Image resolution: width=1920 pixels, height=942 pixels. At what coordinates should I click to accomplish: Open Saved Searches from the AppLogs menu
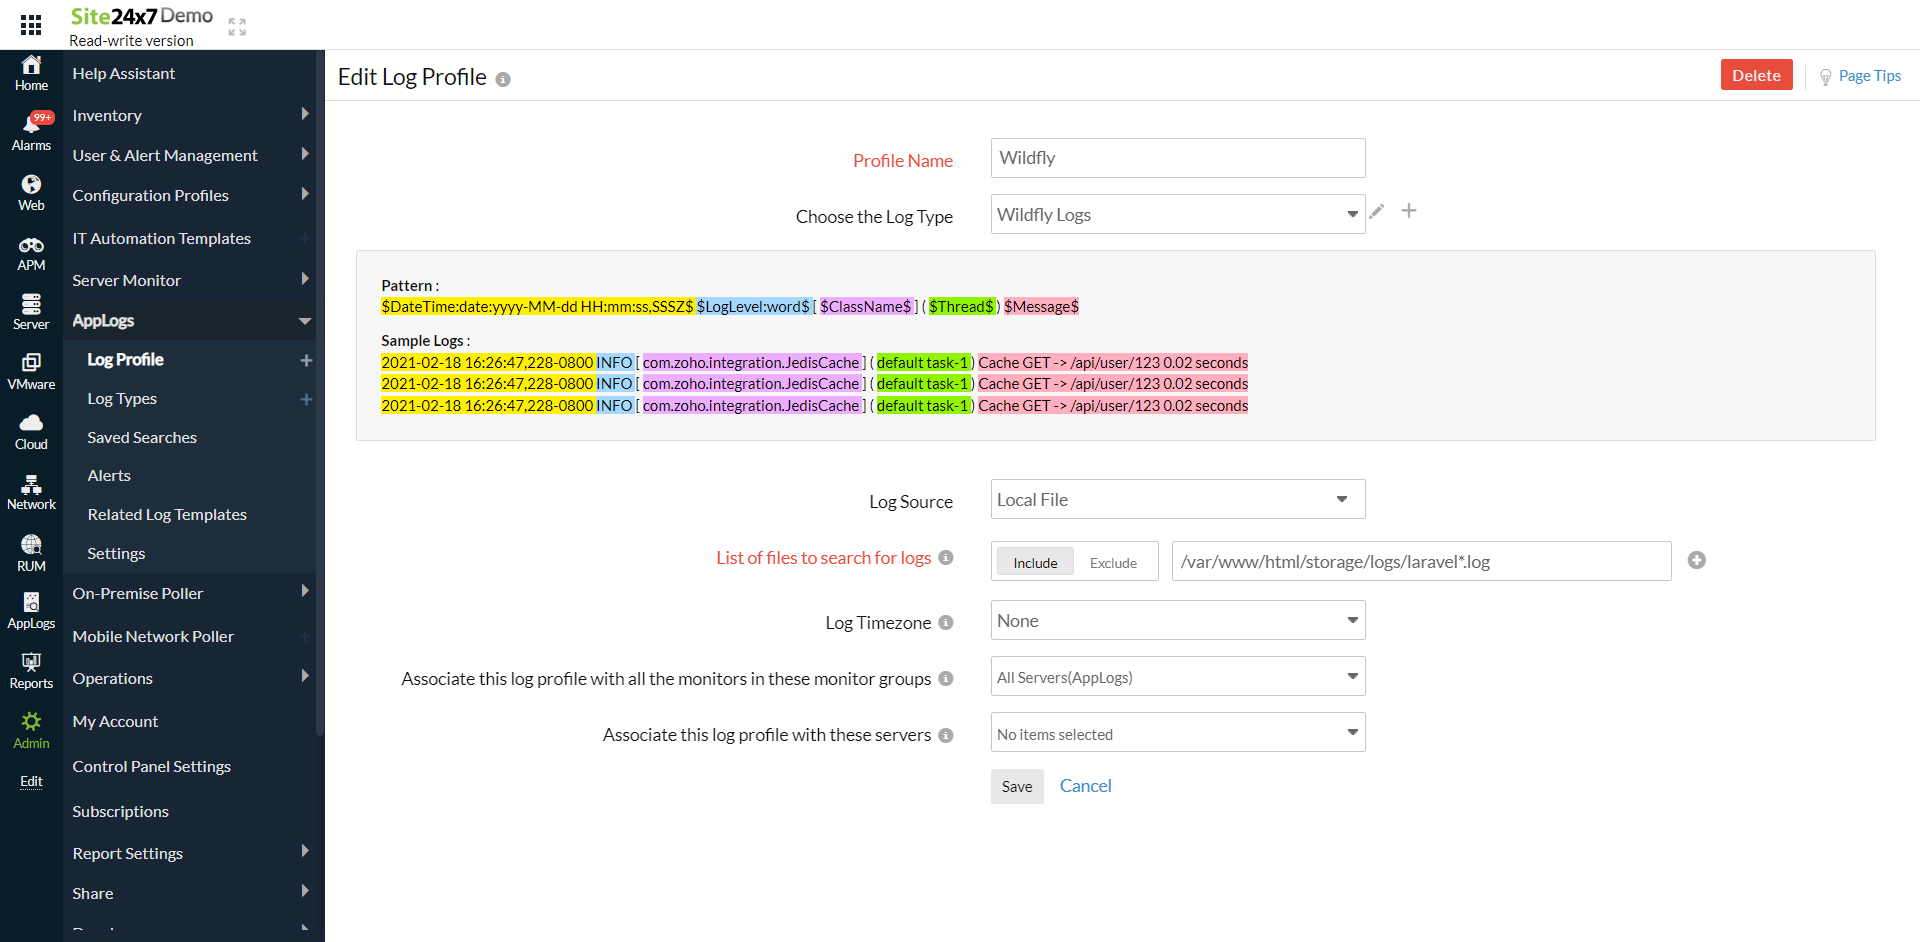pyautogui.click(x=141, y=437)
